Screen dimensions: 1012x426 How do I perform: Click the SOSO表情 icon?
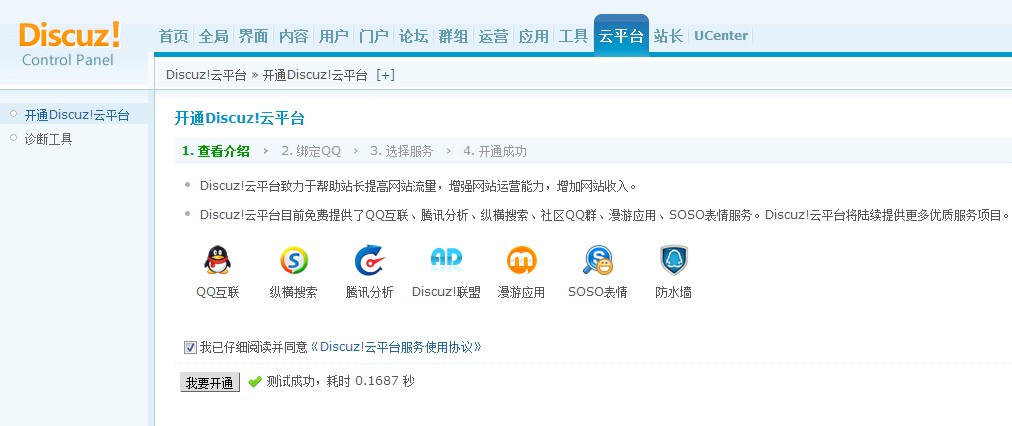[598, 260]
